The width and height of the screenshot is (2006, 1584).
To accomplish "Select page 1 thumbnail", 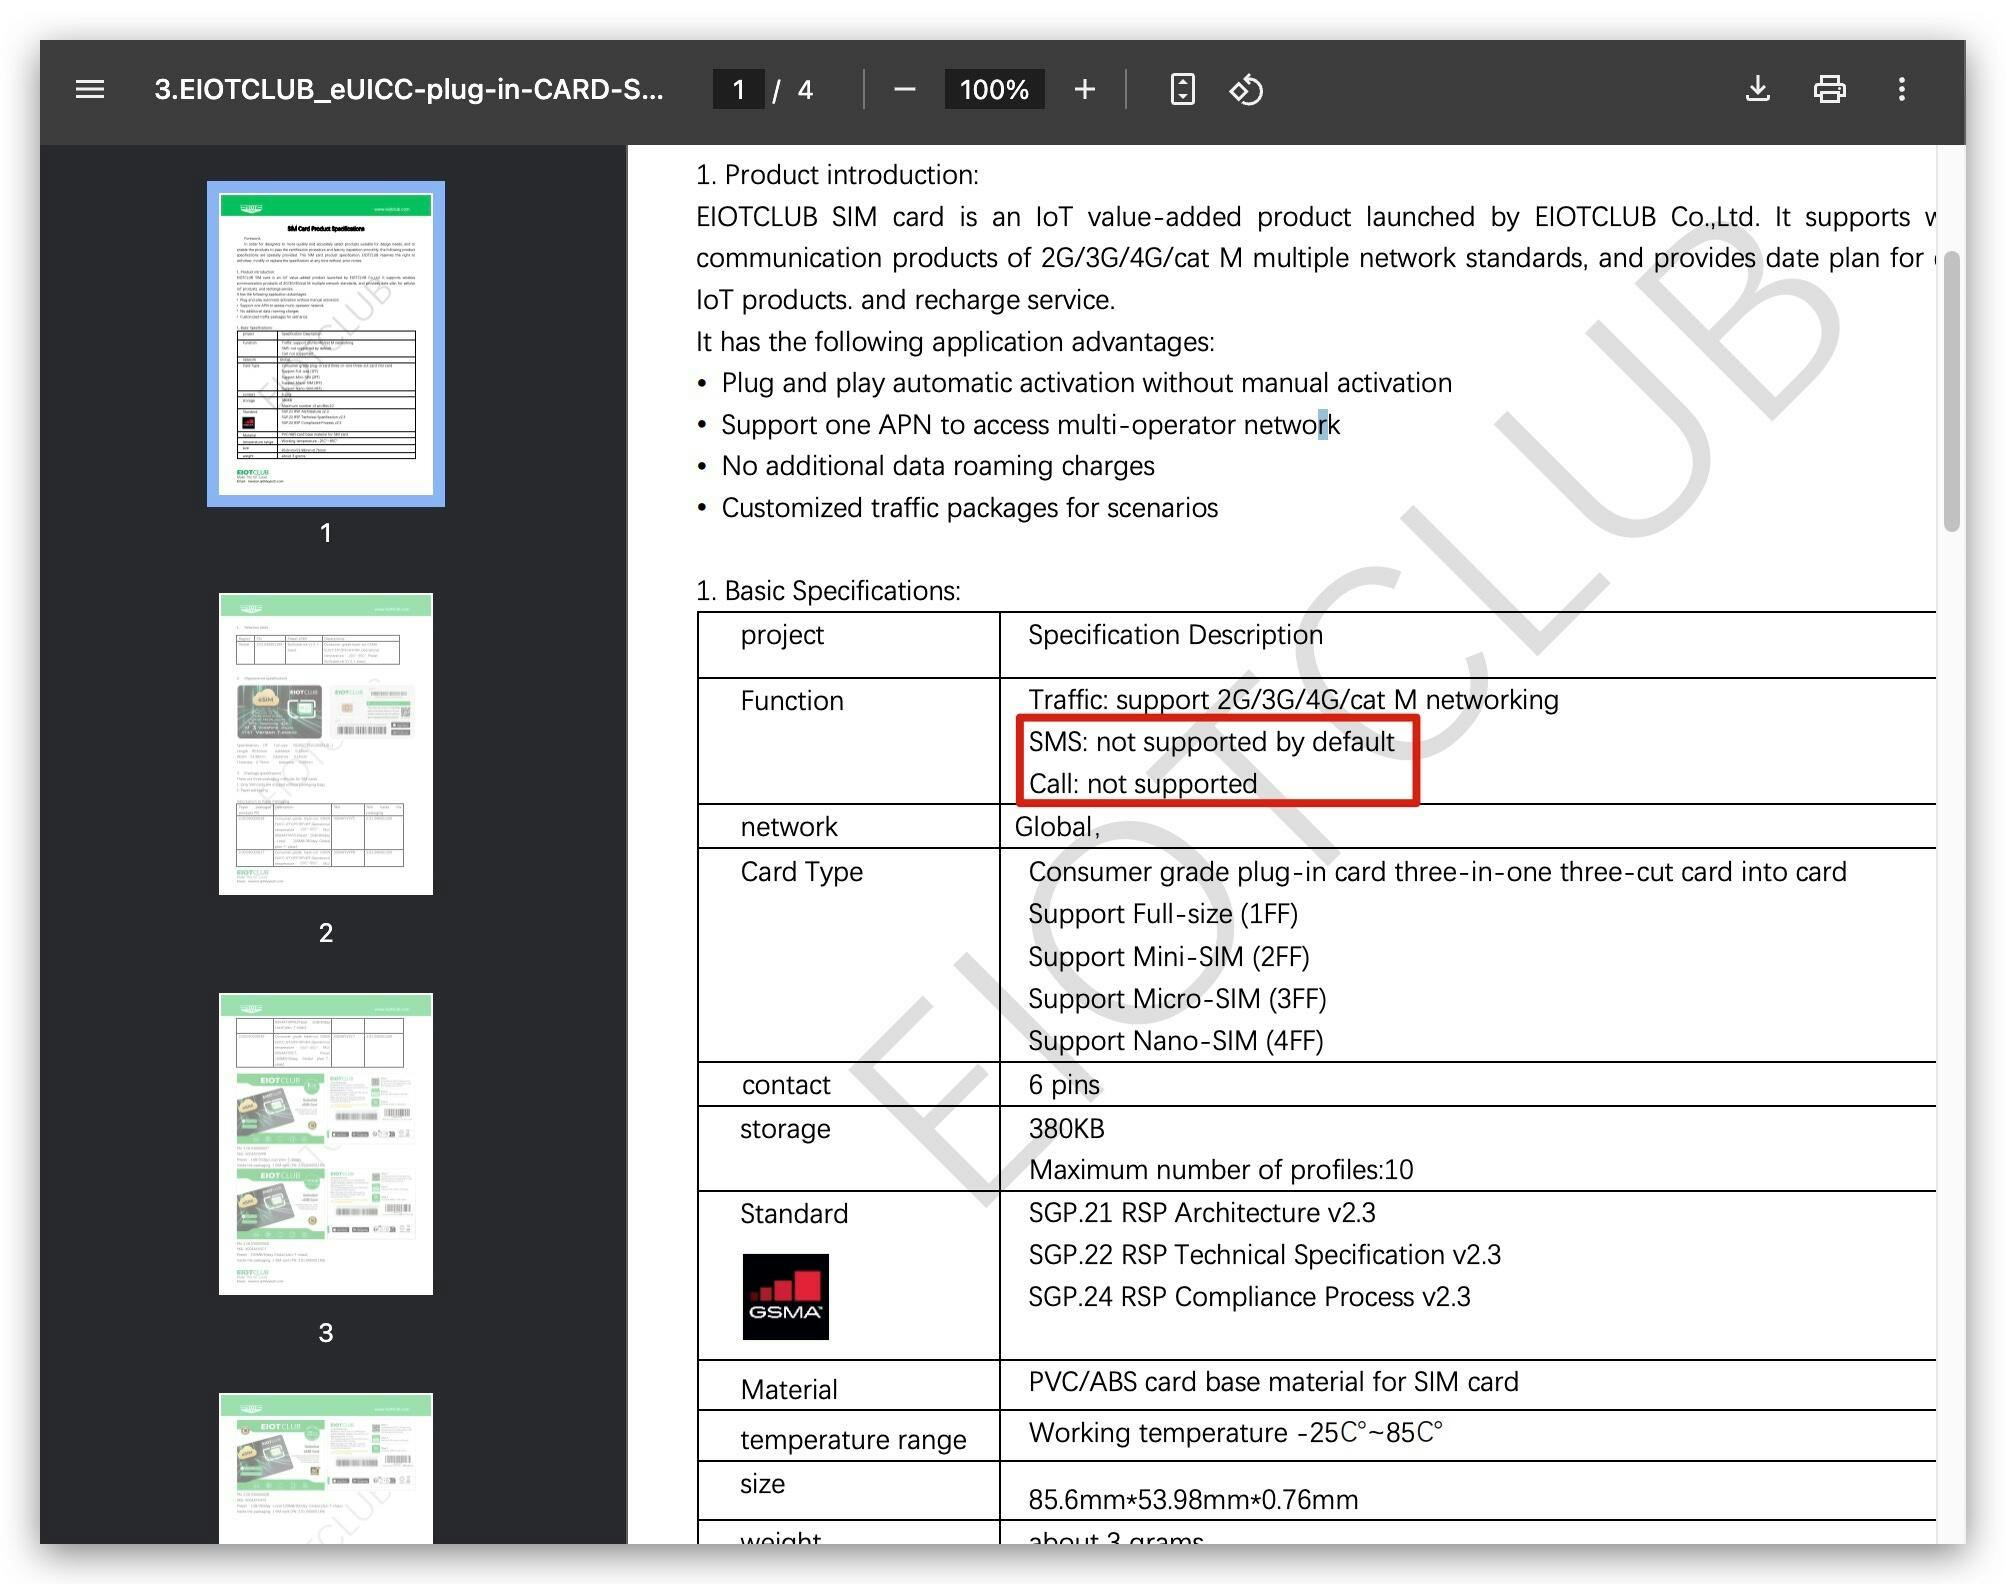I will coord(326,344).
